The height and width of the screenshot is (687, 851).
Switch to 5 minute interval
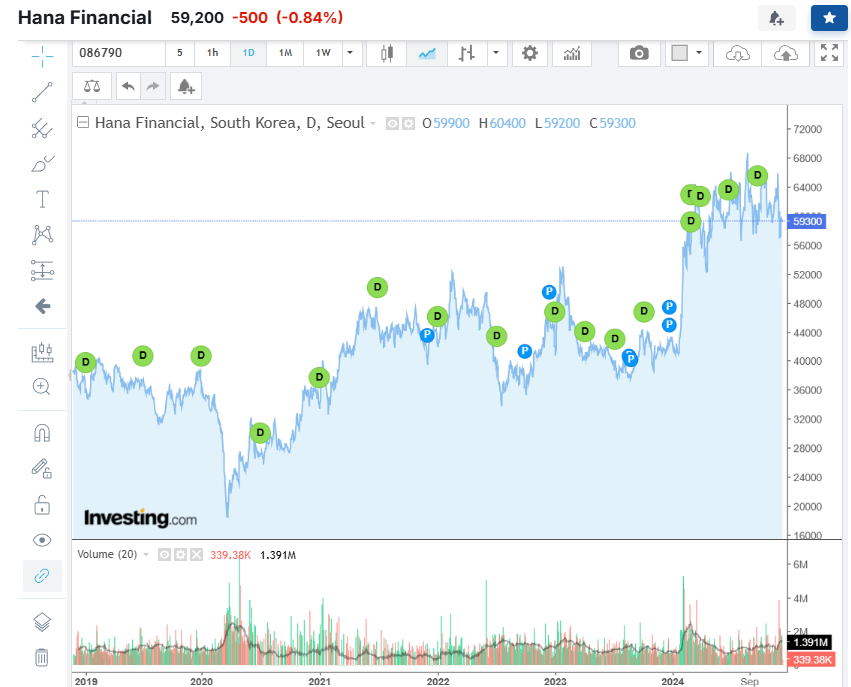pos(180,53)
